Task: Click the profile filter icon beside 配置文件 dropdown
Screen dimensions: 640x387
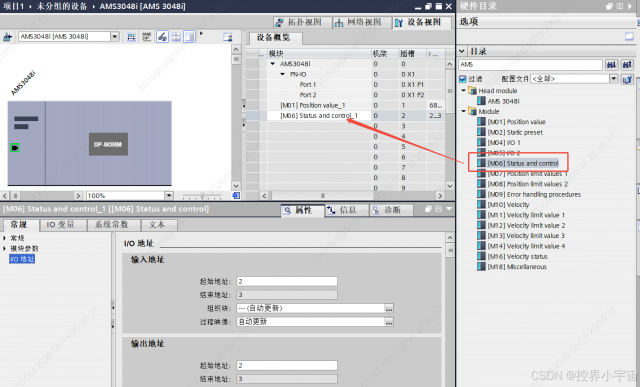Action: tap(627, 79)
